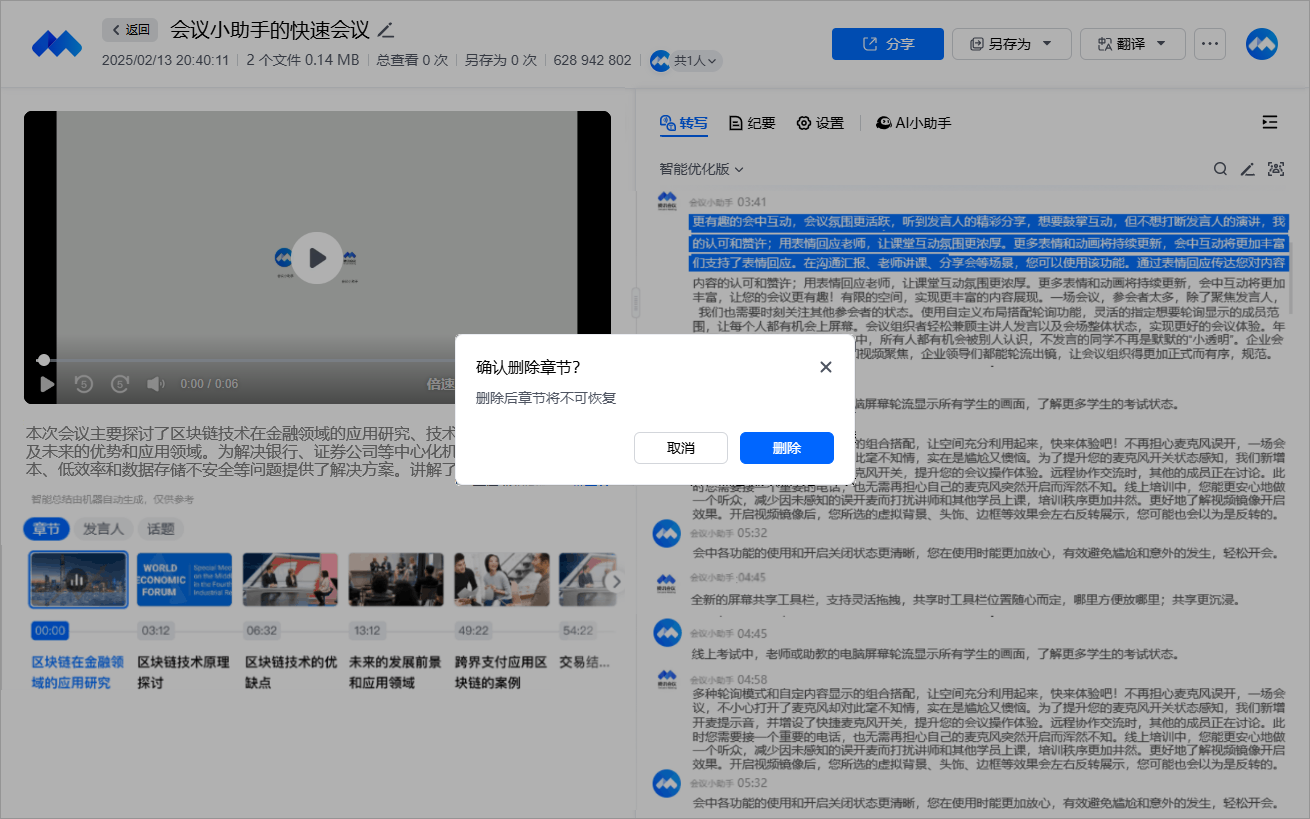
Task: Mute the video volume icon
Action: click(x=155, y=384)
